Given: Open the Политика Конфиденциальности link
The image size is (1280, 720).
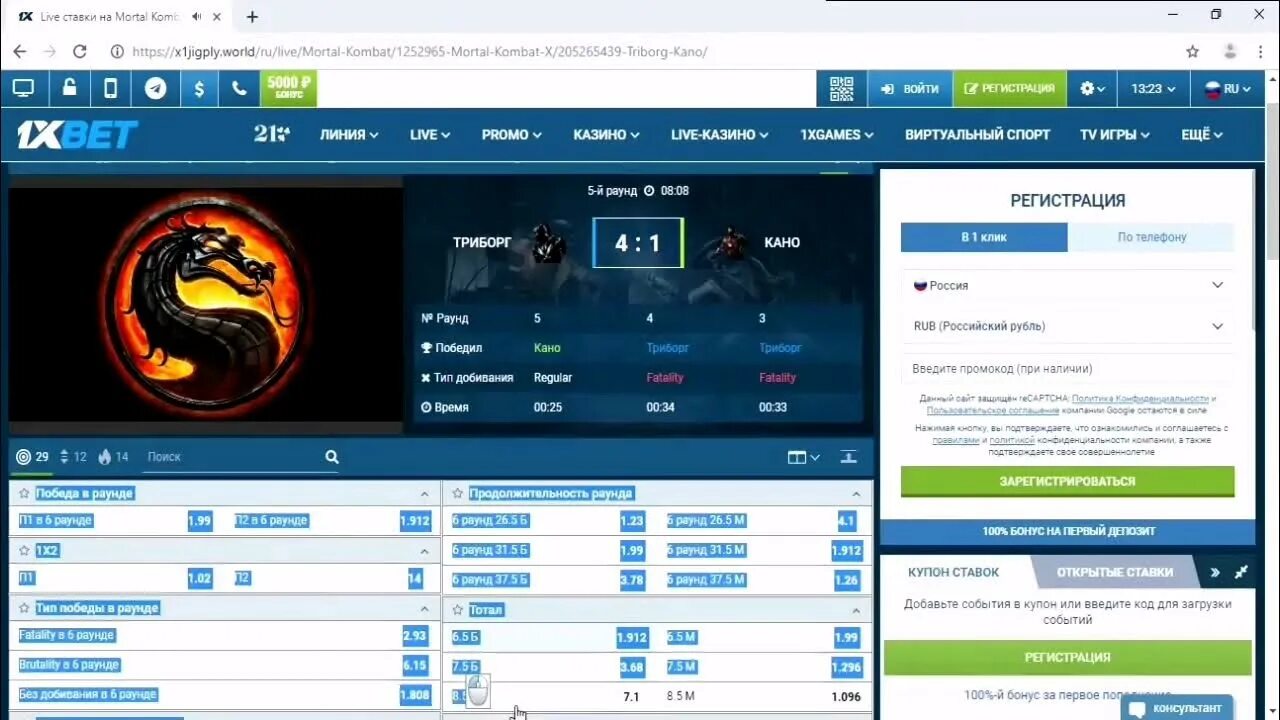Looking at the screenshot, I should pyautogui.click(x=1139, y=398).
